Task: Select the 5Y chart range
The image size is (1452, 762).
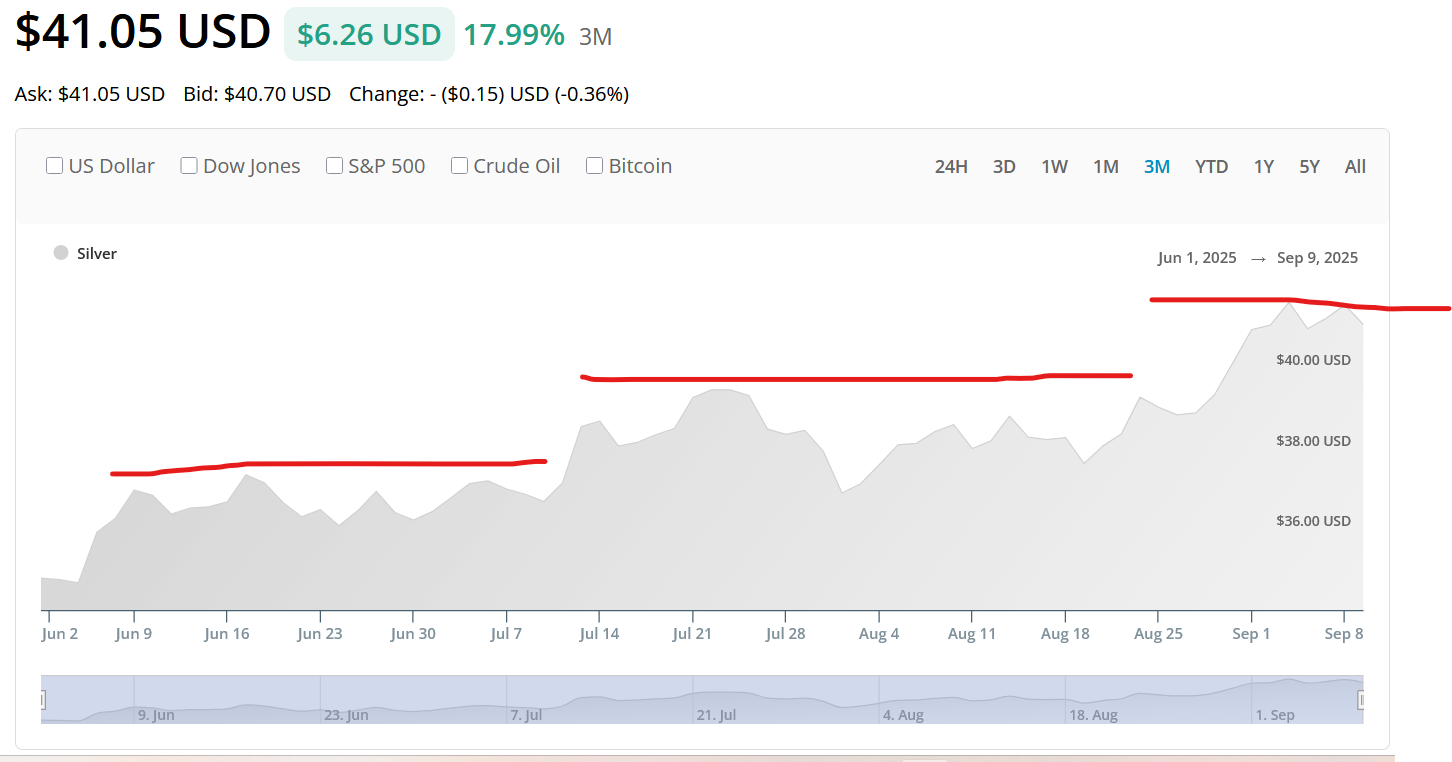Action: tap(1310, 167)
